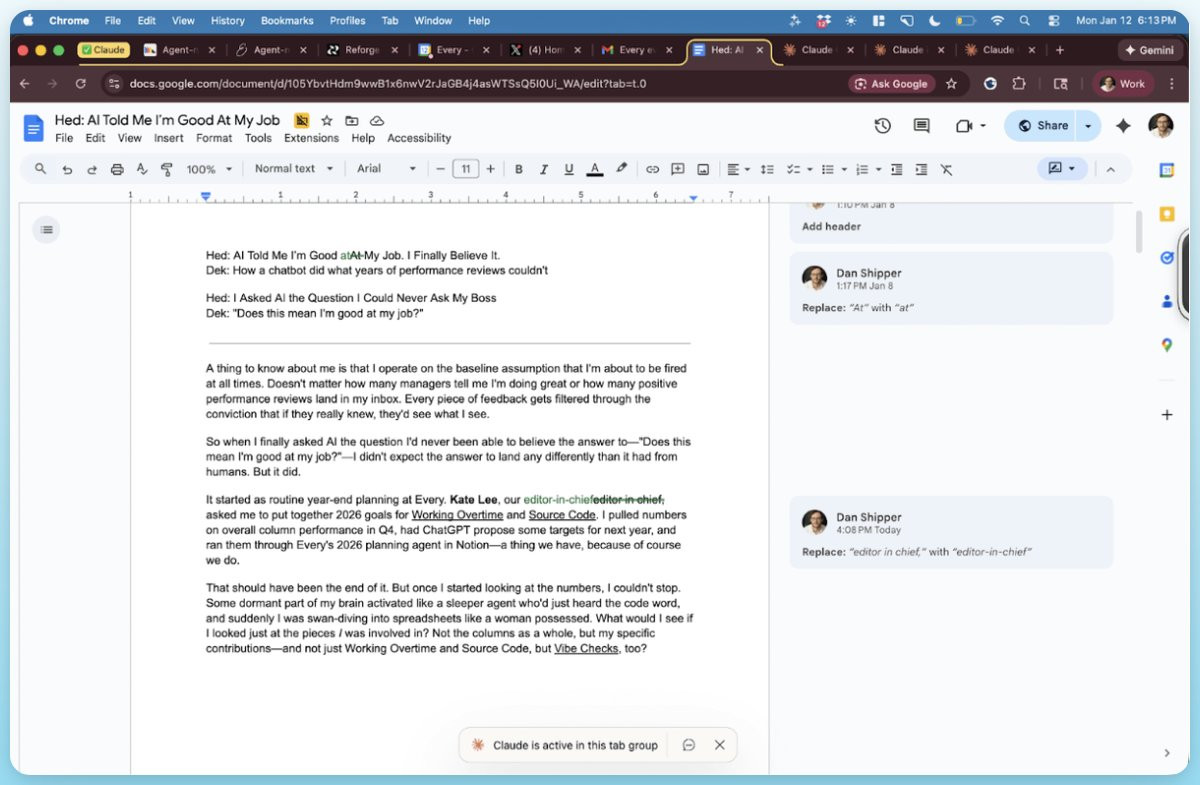The image size is (1200, 785).
Task: Increase the paragraph indent
Action: [921, 169]
